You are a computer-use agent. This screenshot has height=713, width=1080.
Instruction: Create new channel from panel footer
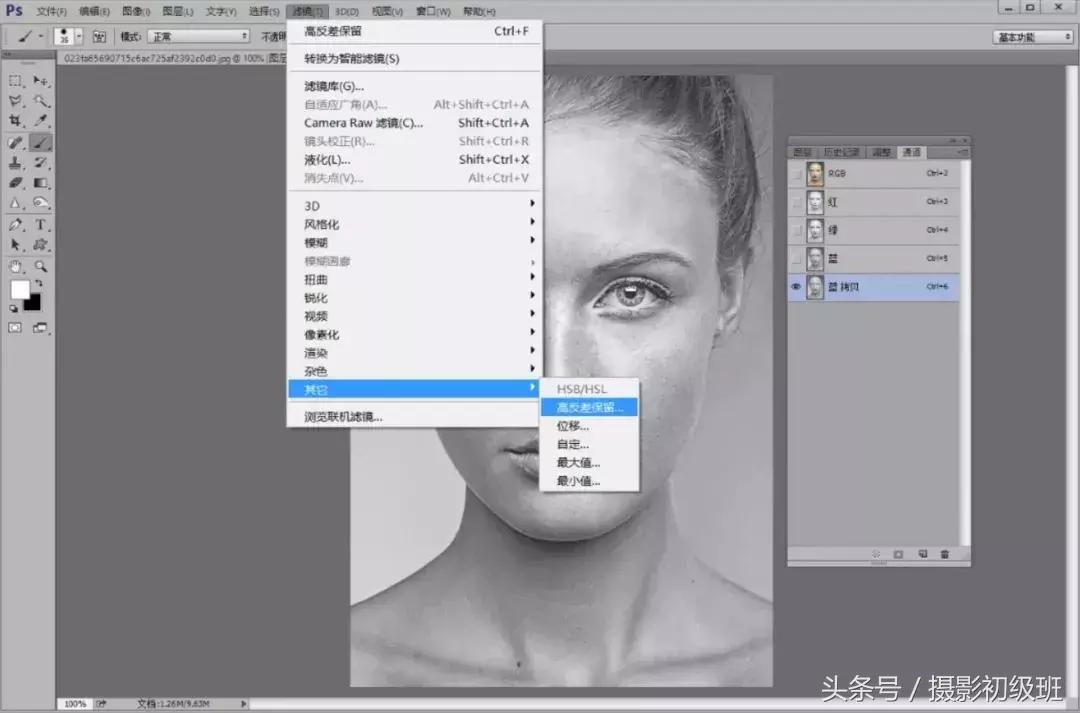(x=921, y=553)
